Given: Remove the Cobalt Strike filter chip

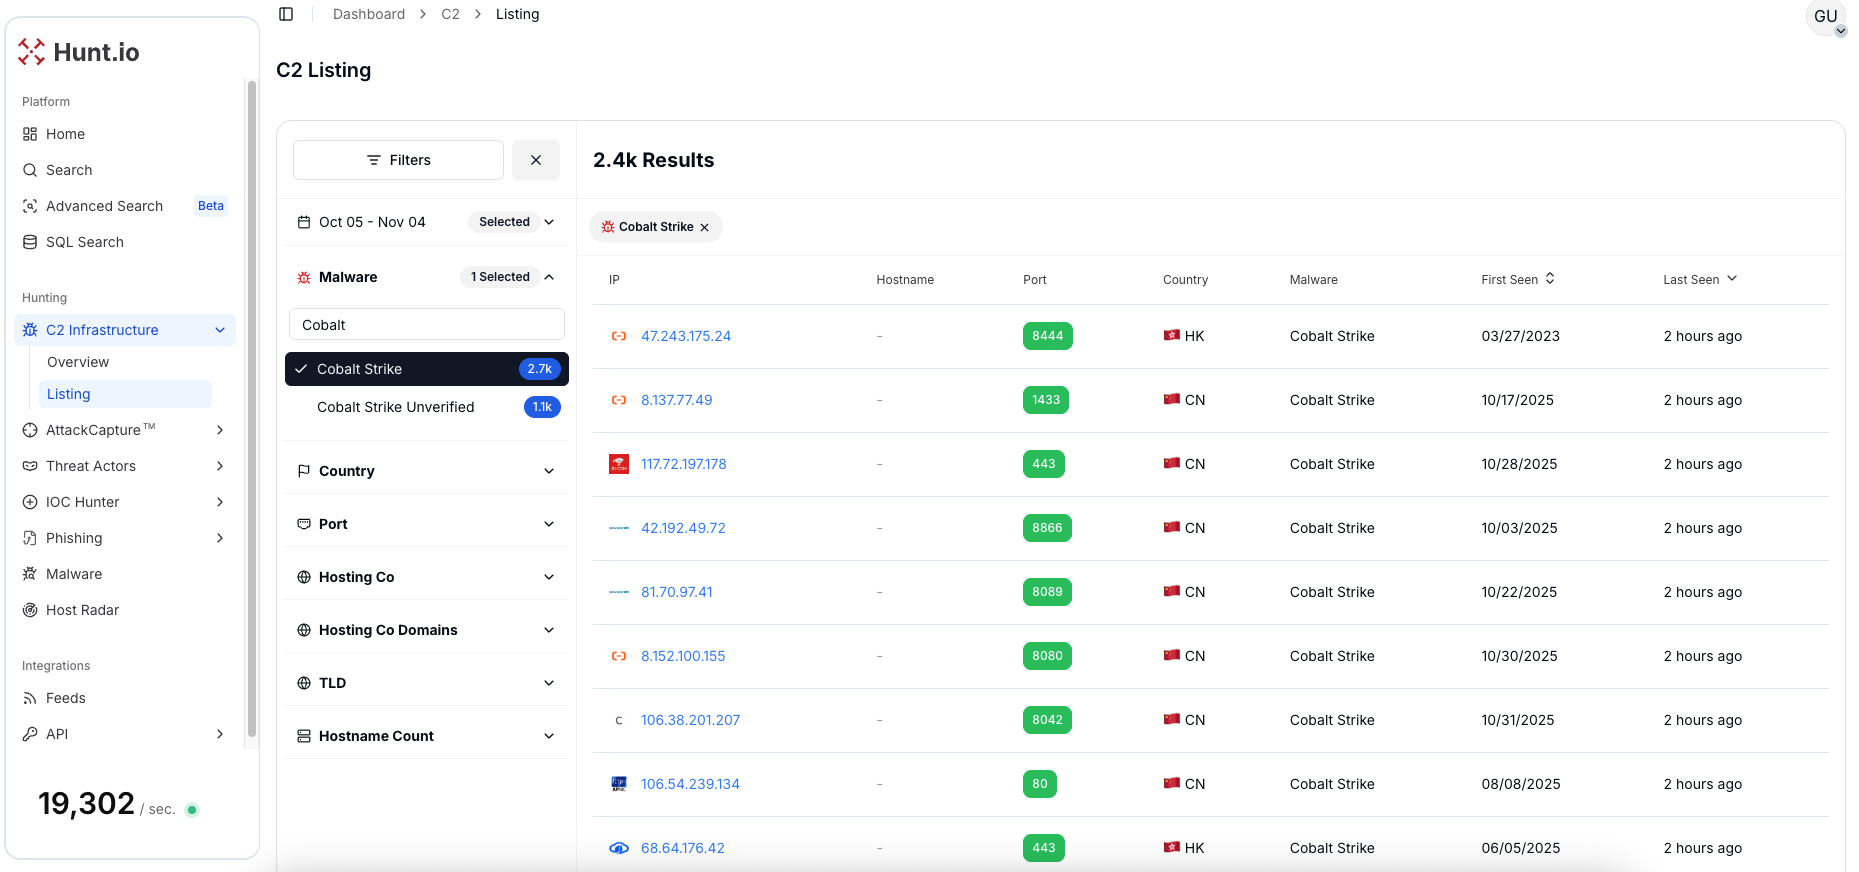Looking at the screenshot, I should 705,228.
